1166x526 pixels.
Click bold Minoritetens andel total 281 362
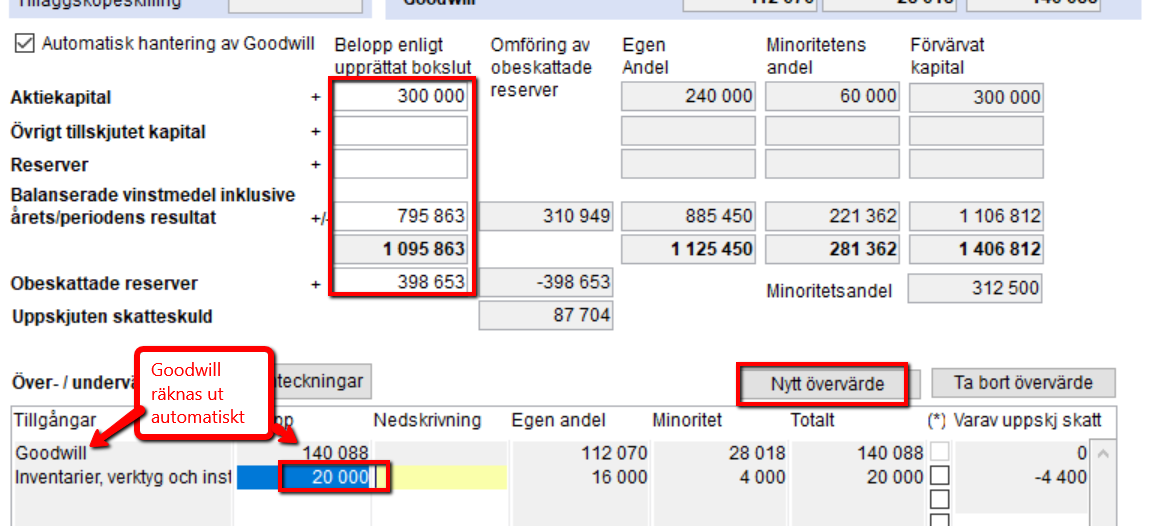coord(831,249)
